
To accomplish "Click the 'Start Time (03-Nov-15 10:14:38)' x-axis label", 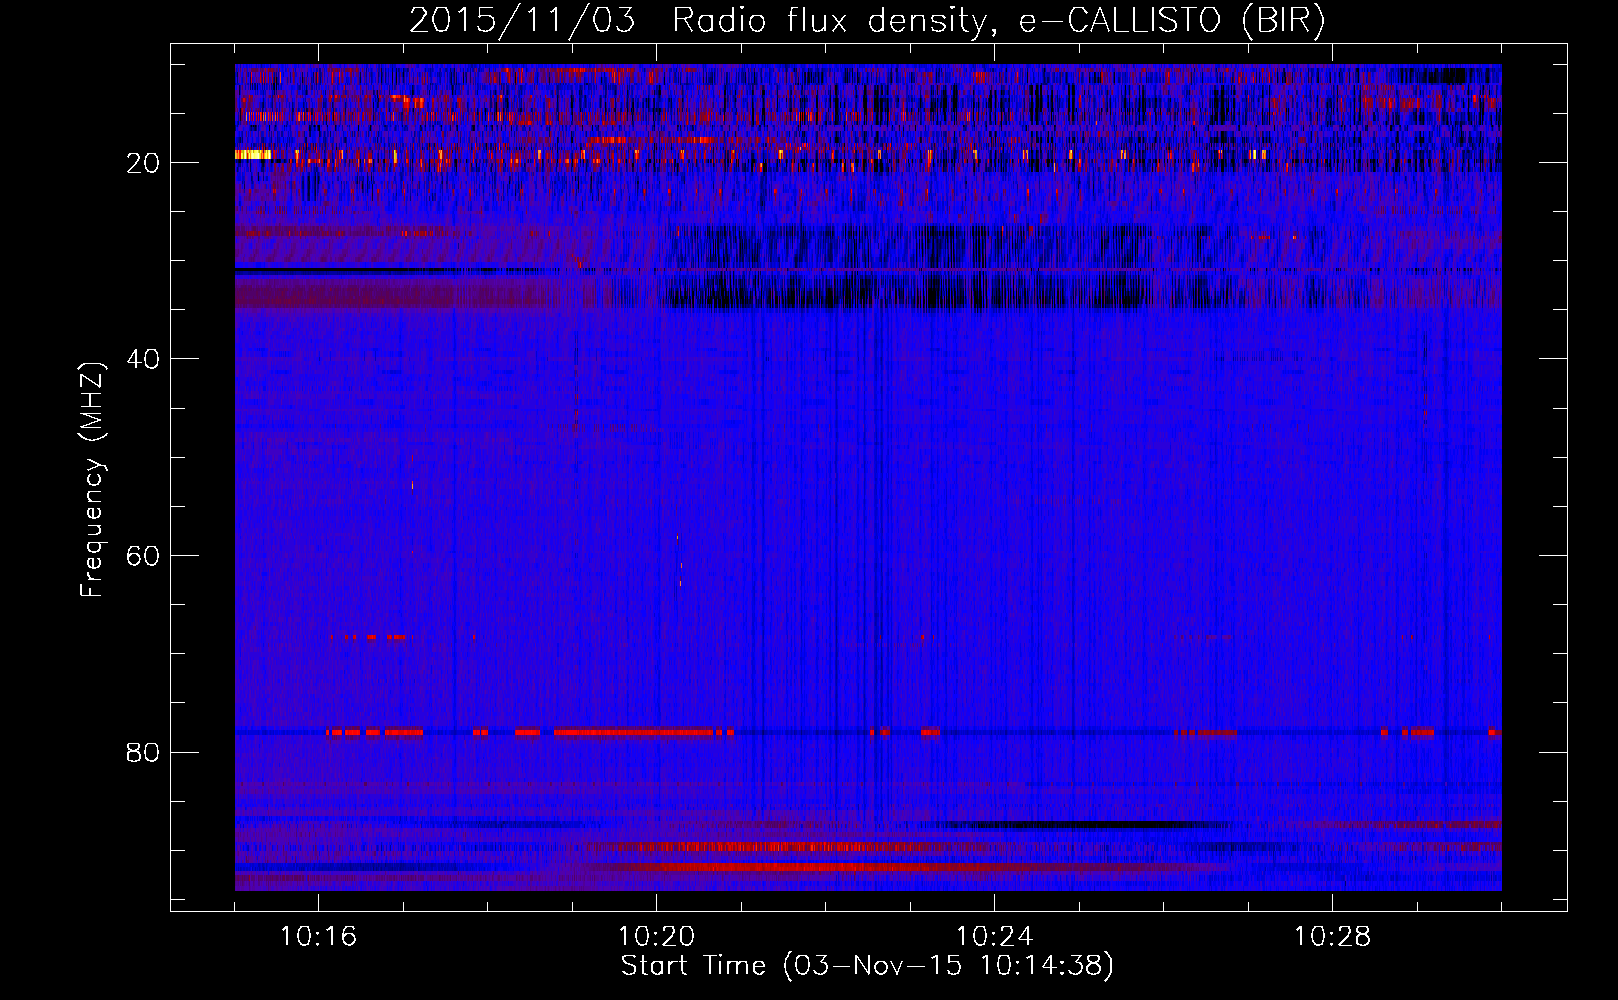I will pos(867,966).
